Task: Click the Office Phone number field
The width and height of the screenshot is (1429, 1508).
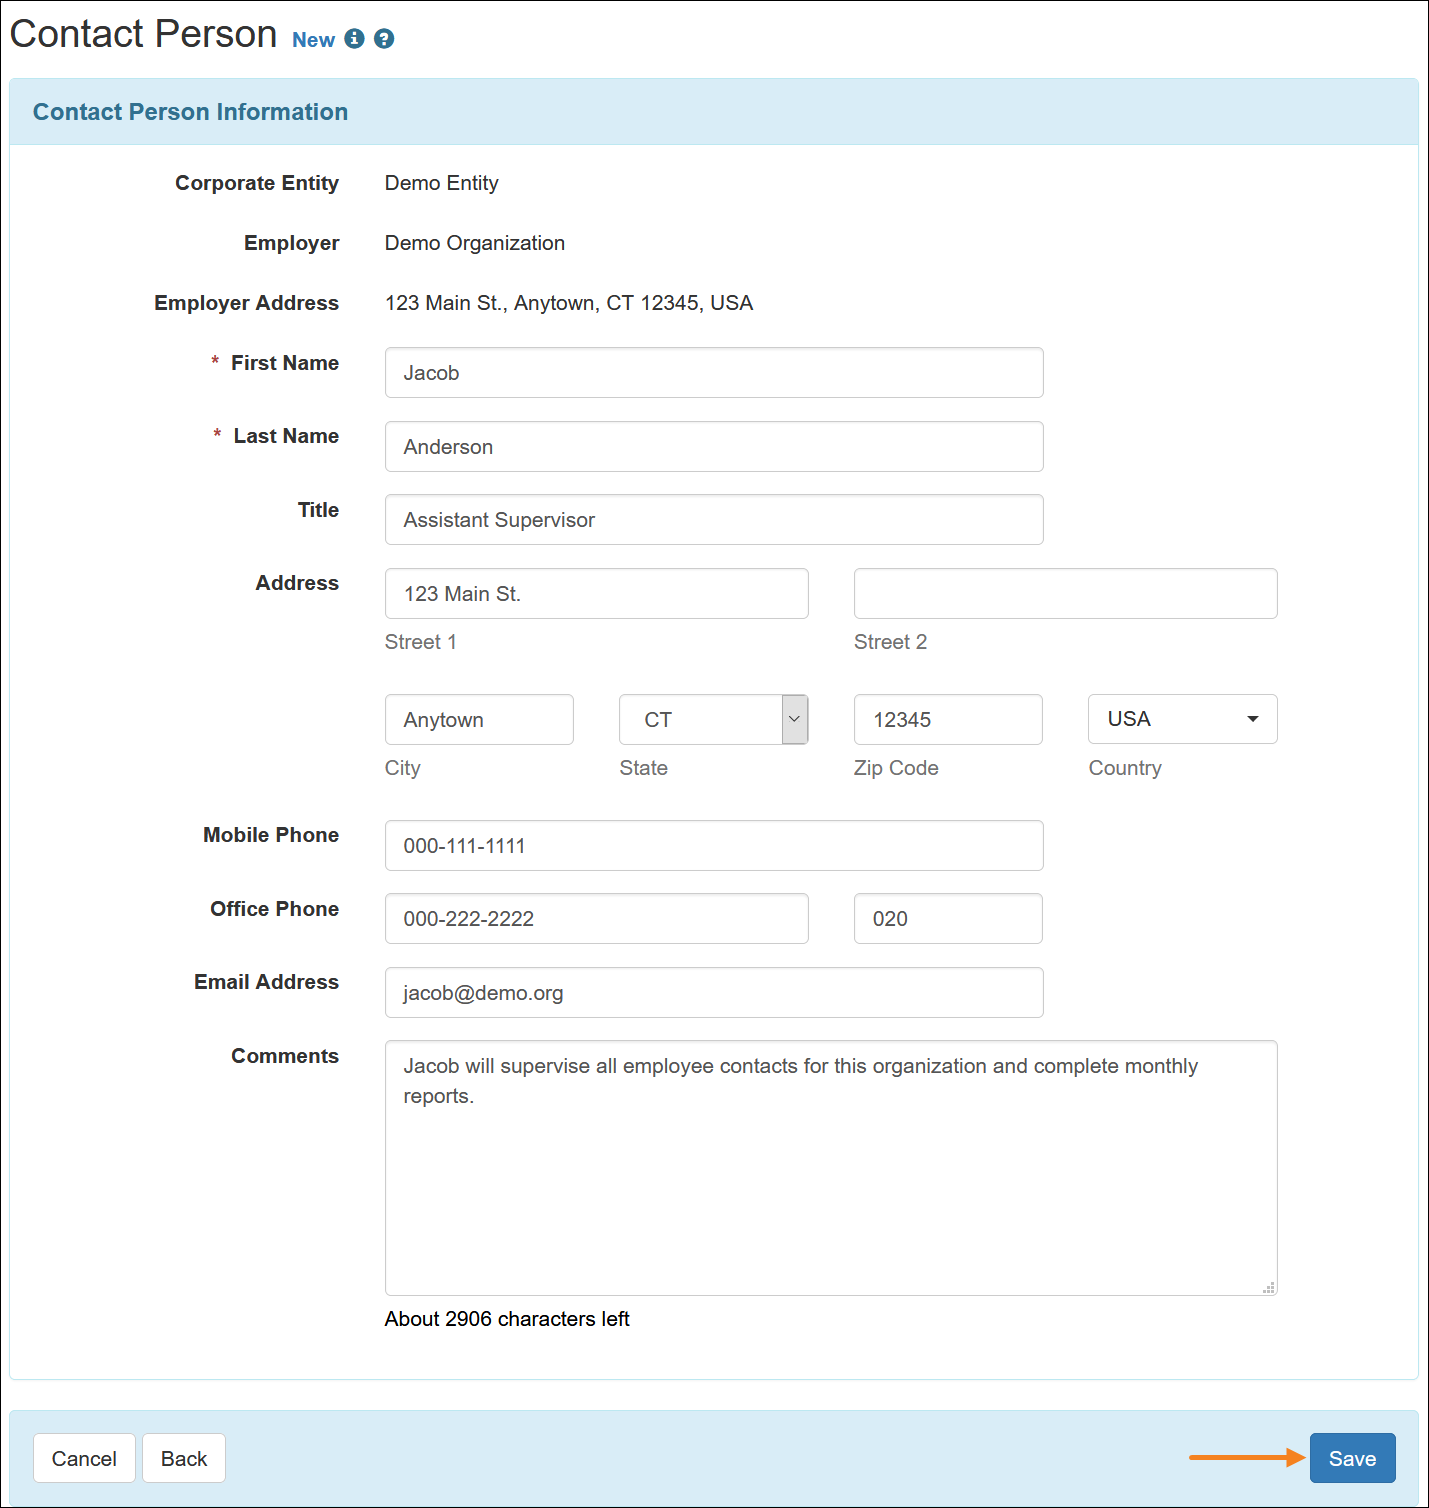Action: [x=596, y=919]
